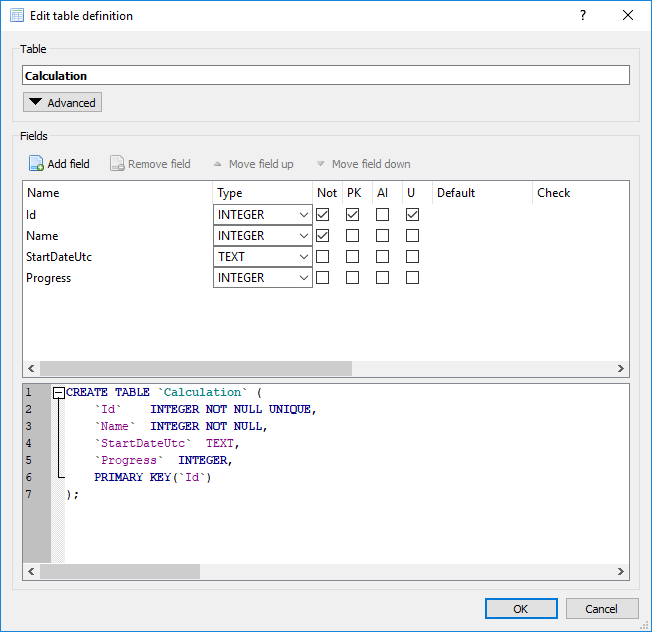Select the StartDateUtc field name cell
Viewport: 652px width, 632px height.
click(118, 257)
